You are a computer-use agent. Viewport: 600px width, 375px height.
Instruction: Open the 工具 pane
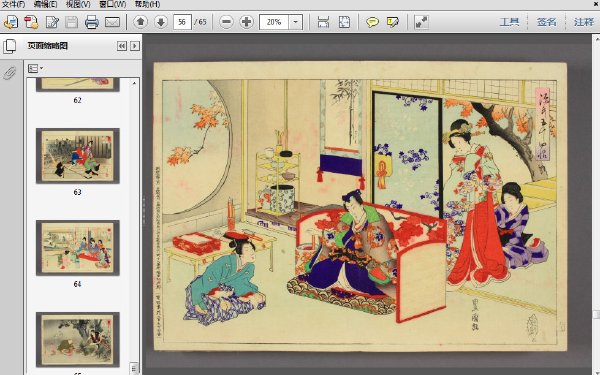point(509,22)
